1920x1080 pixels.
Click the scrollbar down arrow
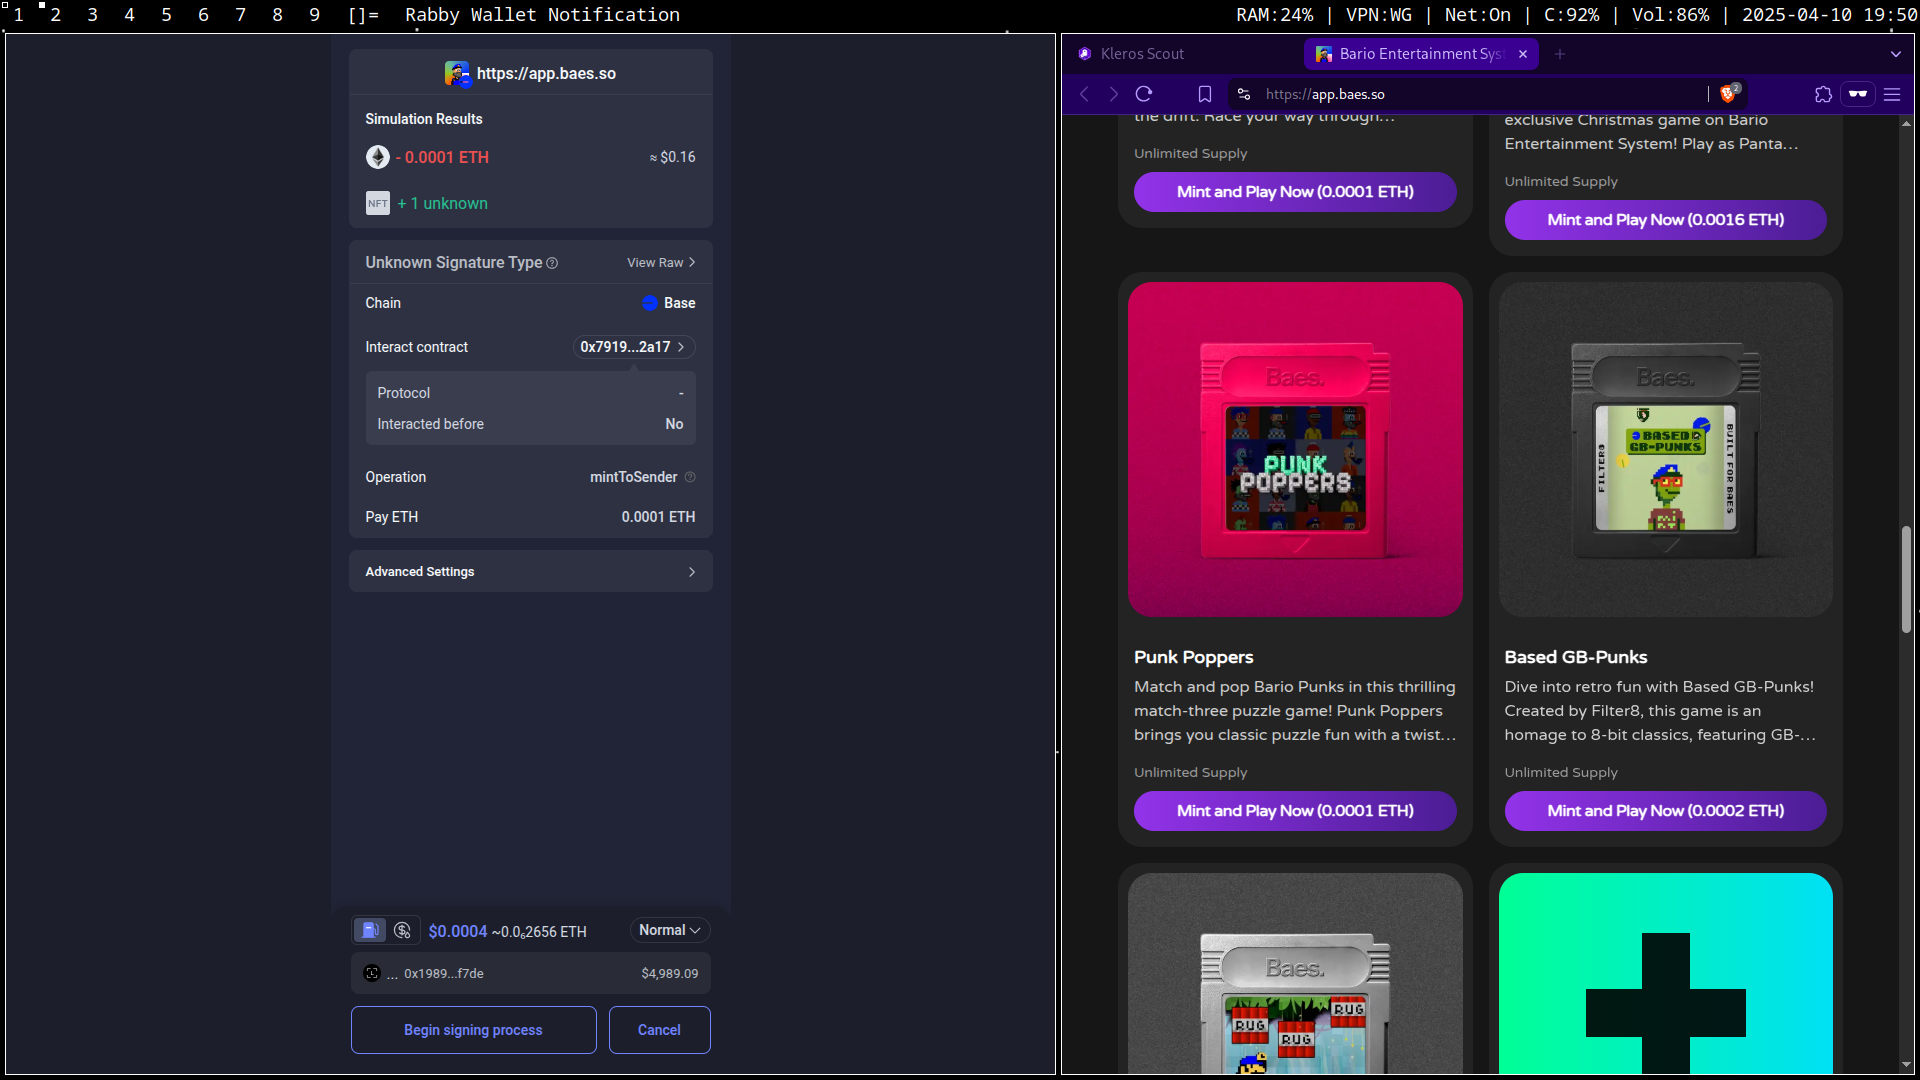point(1906,1065)
